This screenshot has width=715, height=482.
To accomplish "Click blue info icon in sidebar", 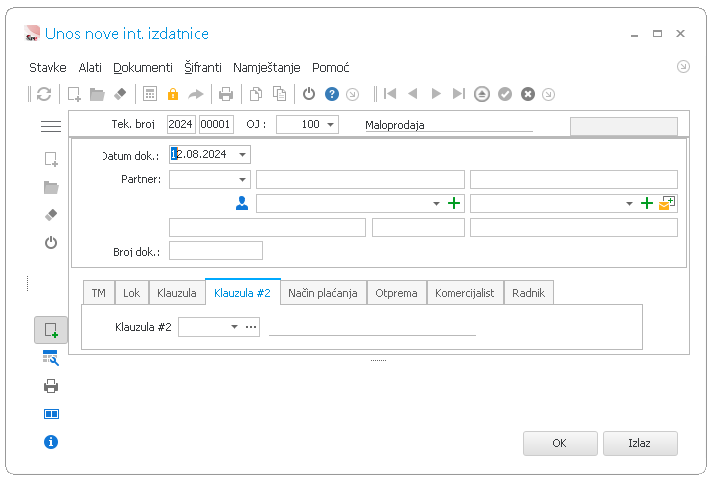I will (x=51, y=442).
